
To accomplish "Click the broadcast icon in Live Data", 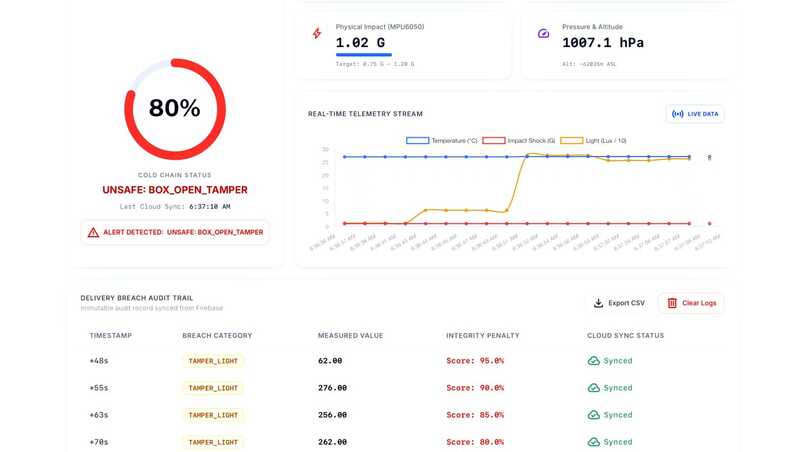I will pos(677,114).
